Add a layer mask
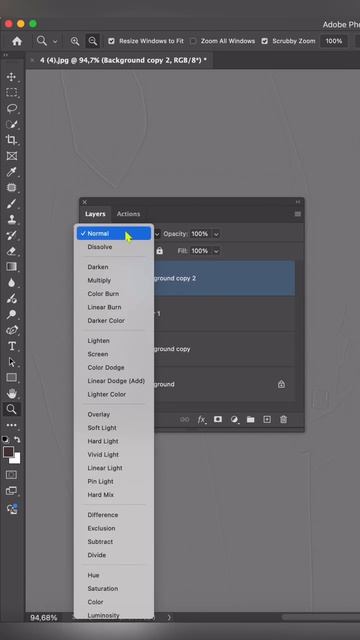This screenshot has width=360, height=640. (218, 419)
